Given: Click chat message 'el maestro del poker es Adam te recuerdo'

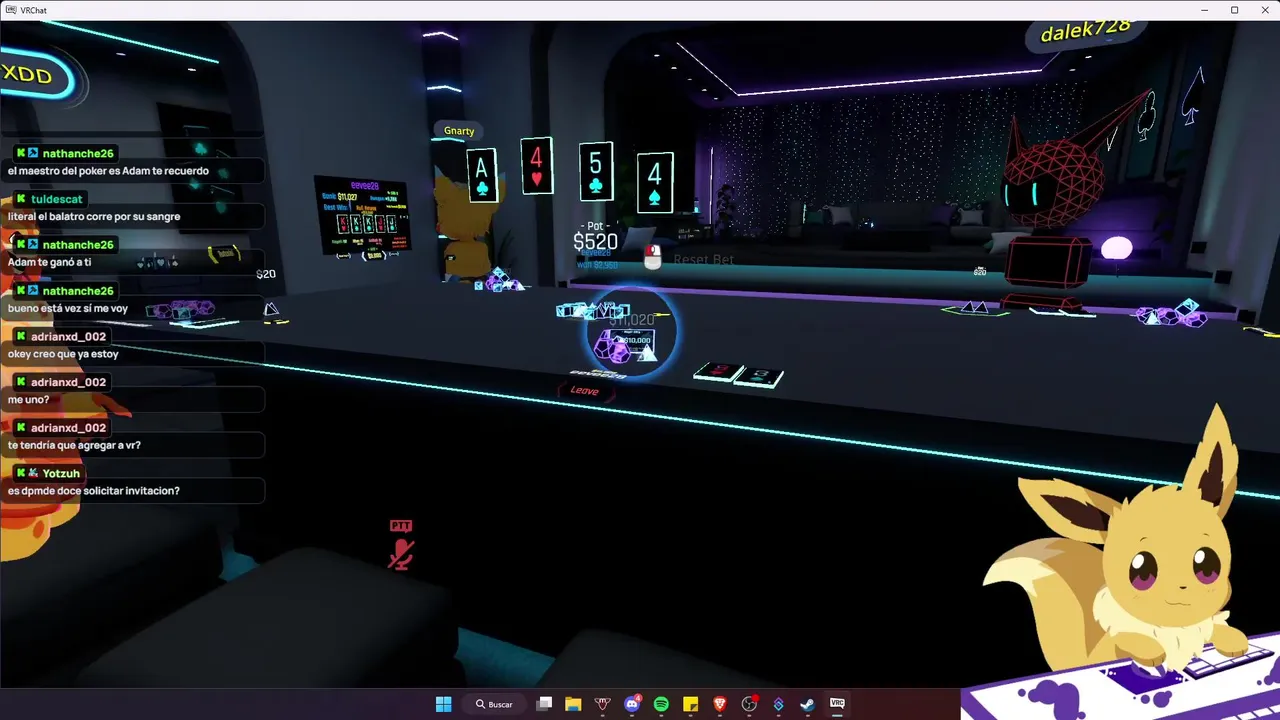Looking at the screenshot, I should [x=108, y=171].
